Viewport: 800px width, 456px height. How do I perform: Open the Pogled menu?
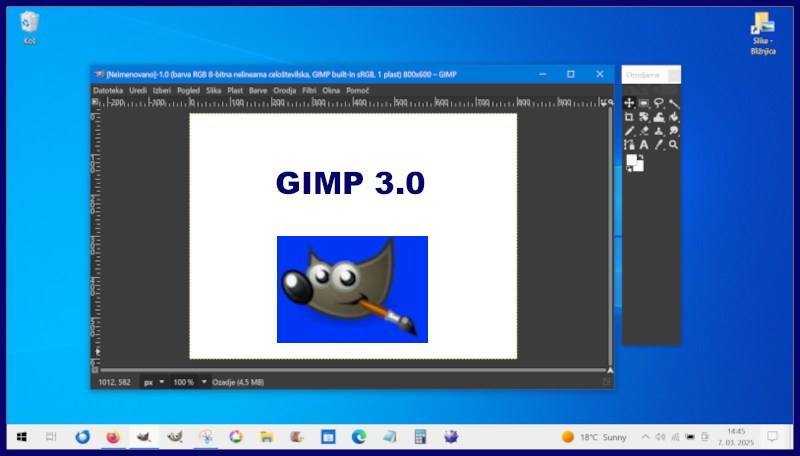point(188,90)
